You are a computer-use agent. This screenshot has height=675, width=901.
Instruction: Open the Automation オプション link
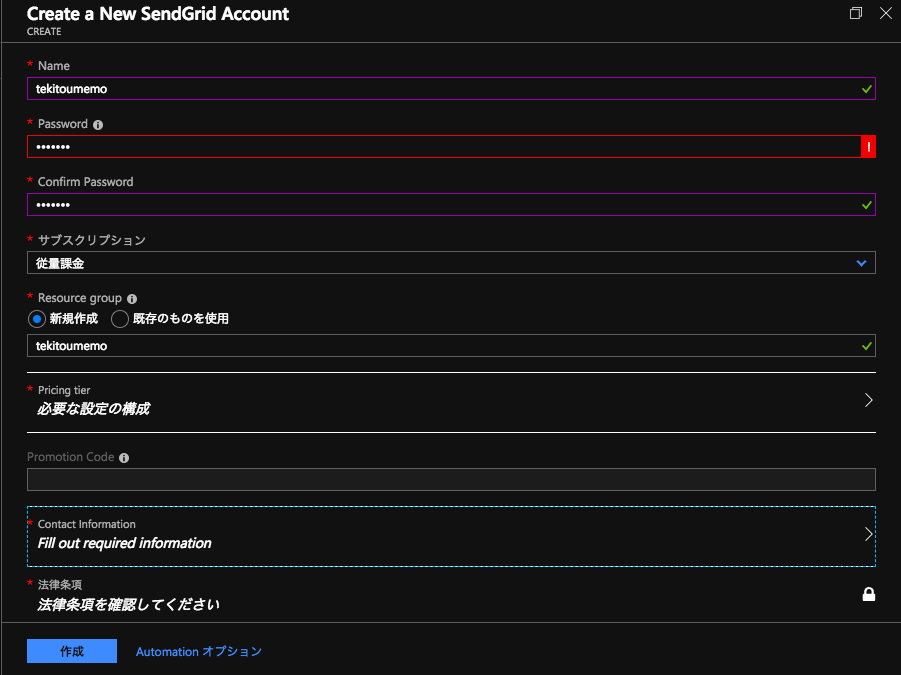click(199, 651)
